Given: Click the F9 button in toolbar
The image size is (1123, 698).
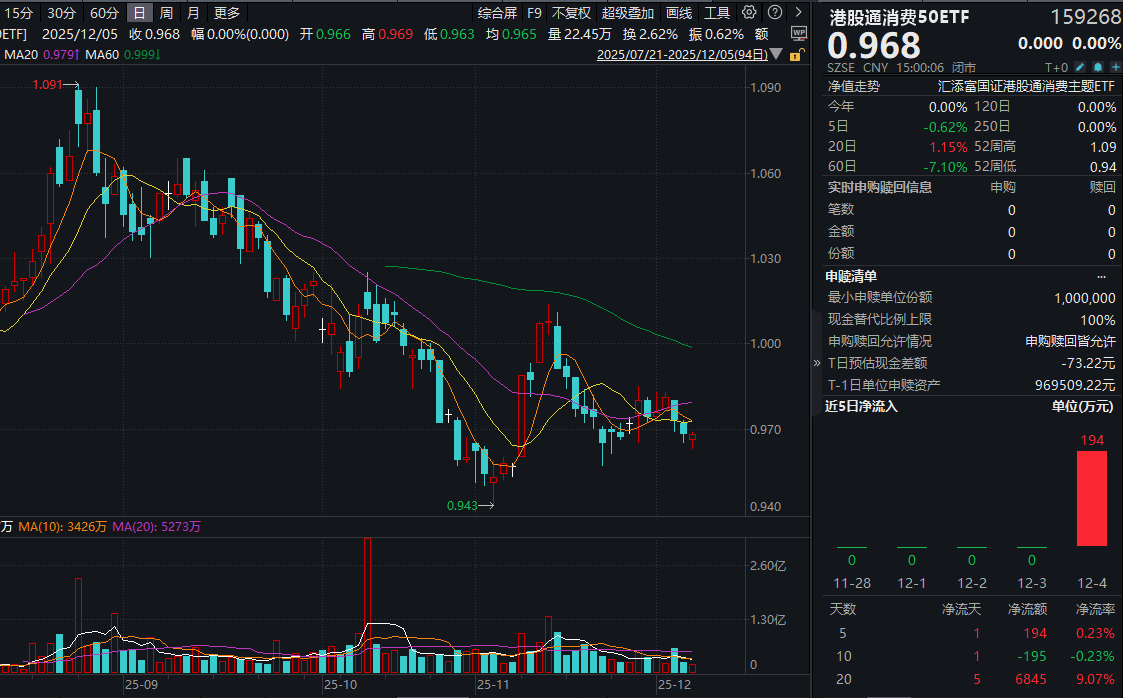Looking at the screenshot, I should 534,13.
